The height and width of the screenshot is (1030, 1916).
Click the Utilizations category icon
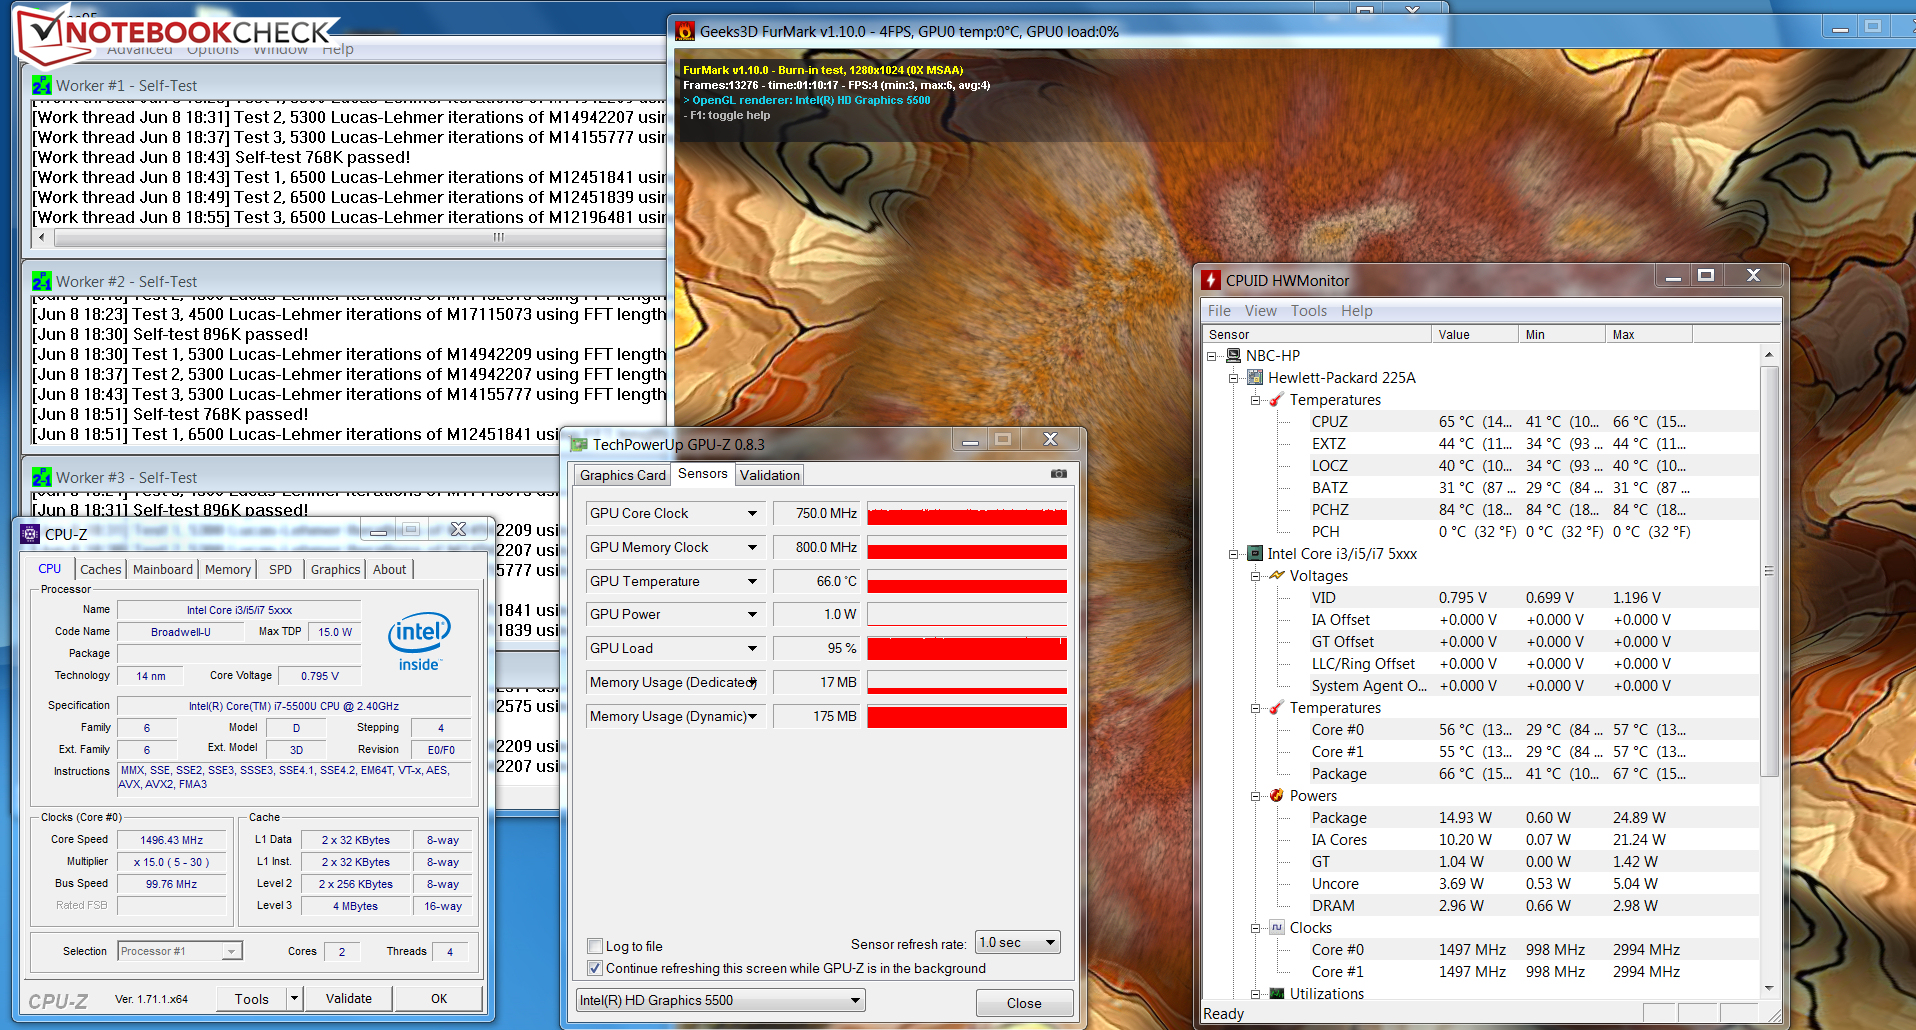pyautogui.click(x=1277, y=994)
